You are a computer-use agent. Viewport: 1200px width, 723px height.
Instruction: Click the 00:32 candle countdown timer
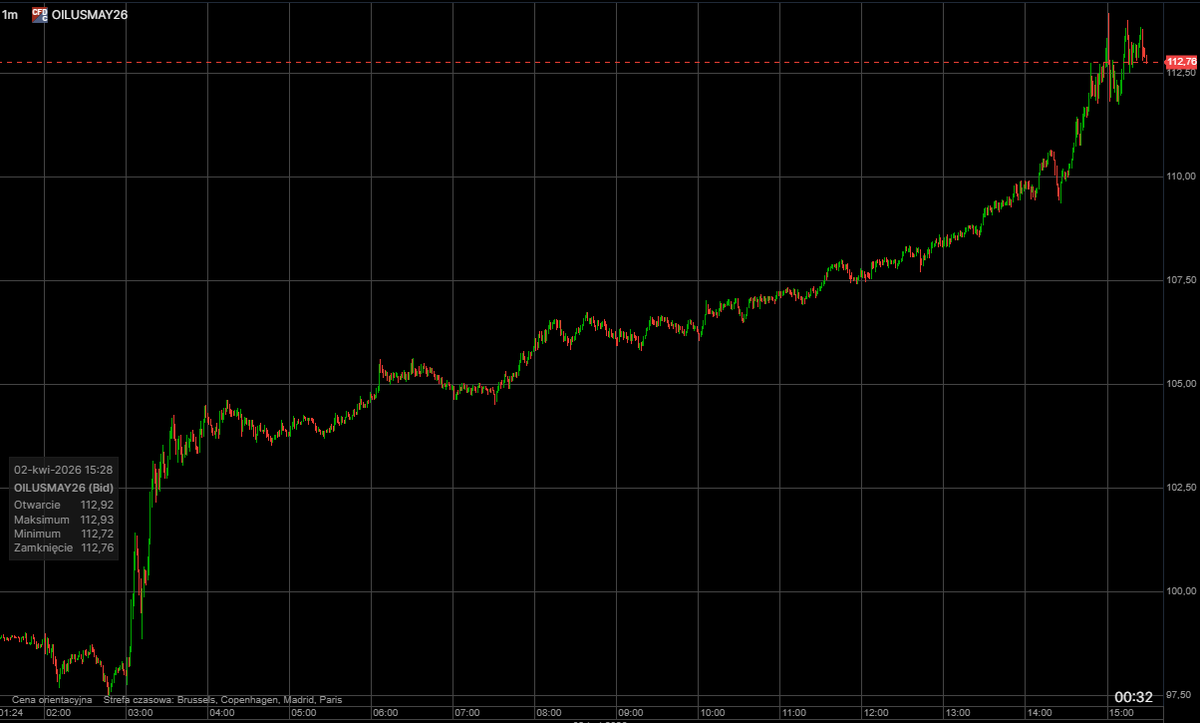click(x=1134, y=697)
